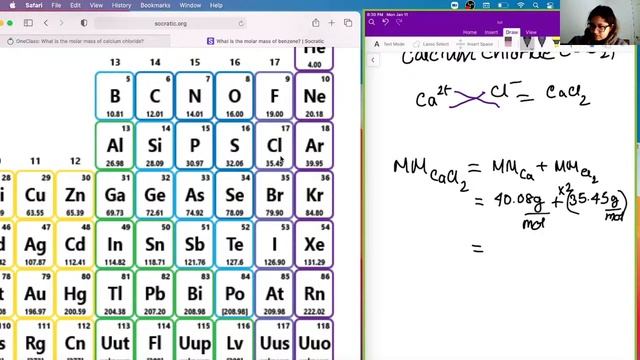Screen dimensions: 640x360
Task: Click the Aluminium (Al) element tile
Action: [115, 145]
